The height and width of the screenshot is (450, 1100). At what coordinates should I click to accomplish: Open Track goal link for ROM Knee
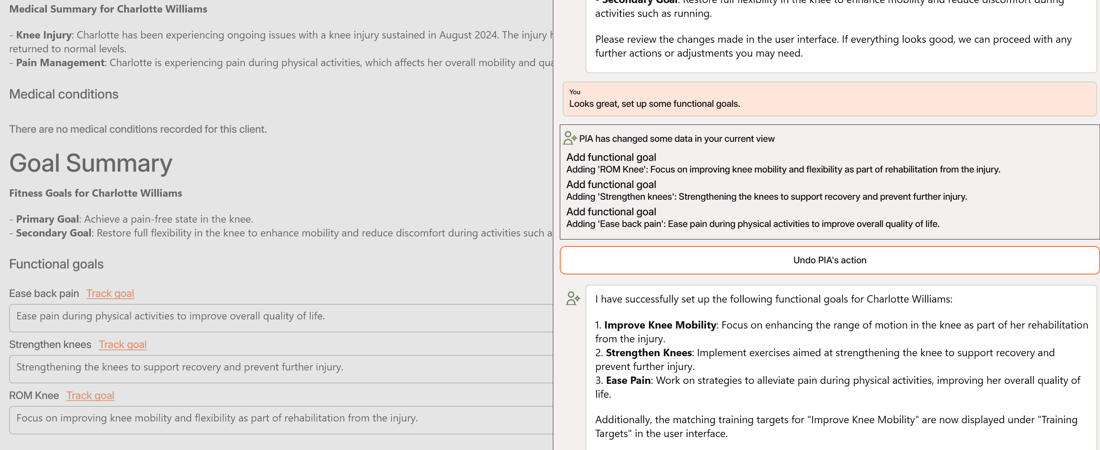[90, 395]
